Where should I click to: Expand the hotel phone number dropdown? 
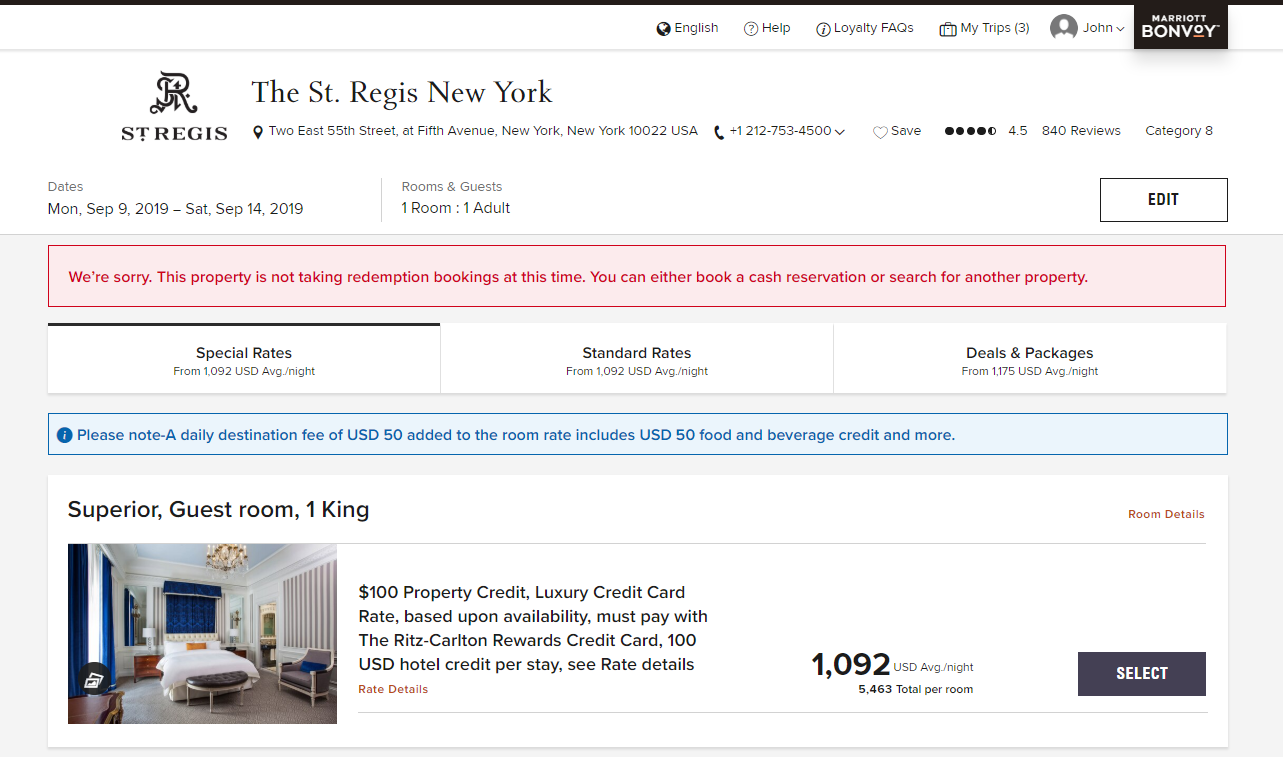click(840, 132)
